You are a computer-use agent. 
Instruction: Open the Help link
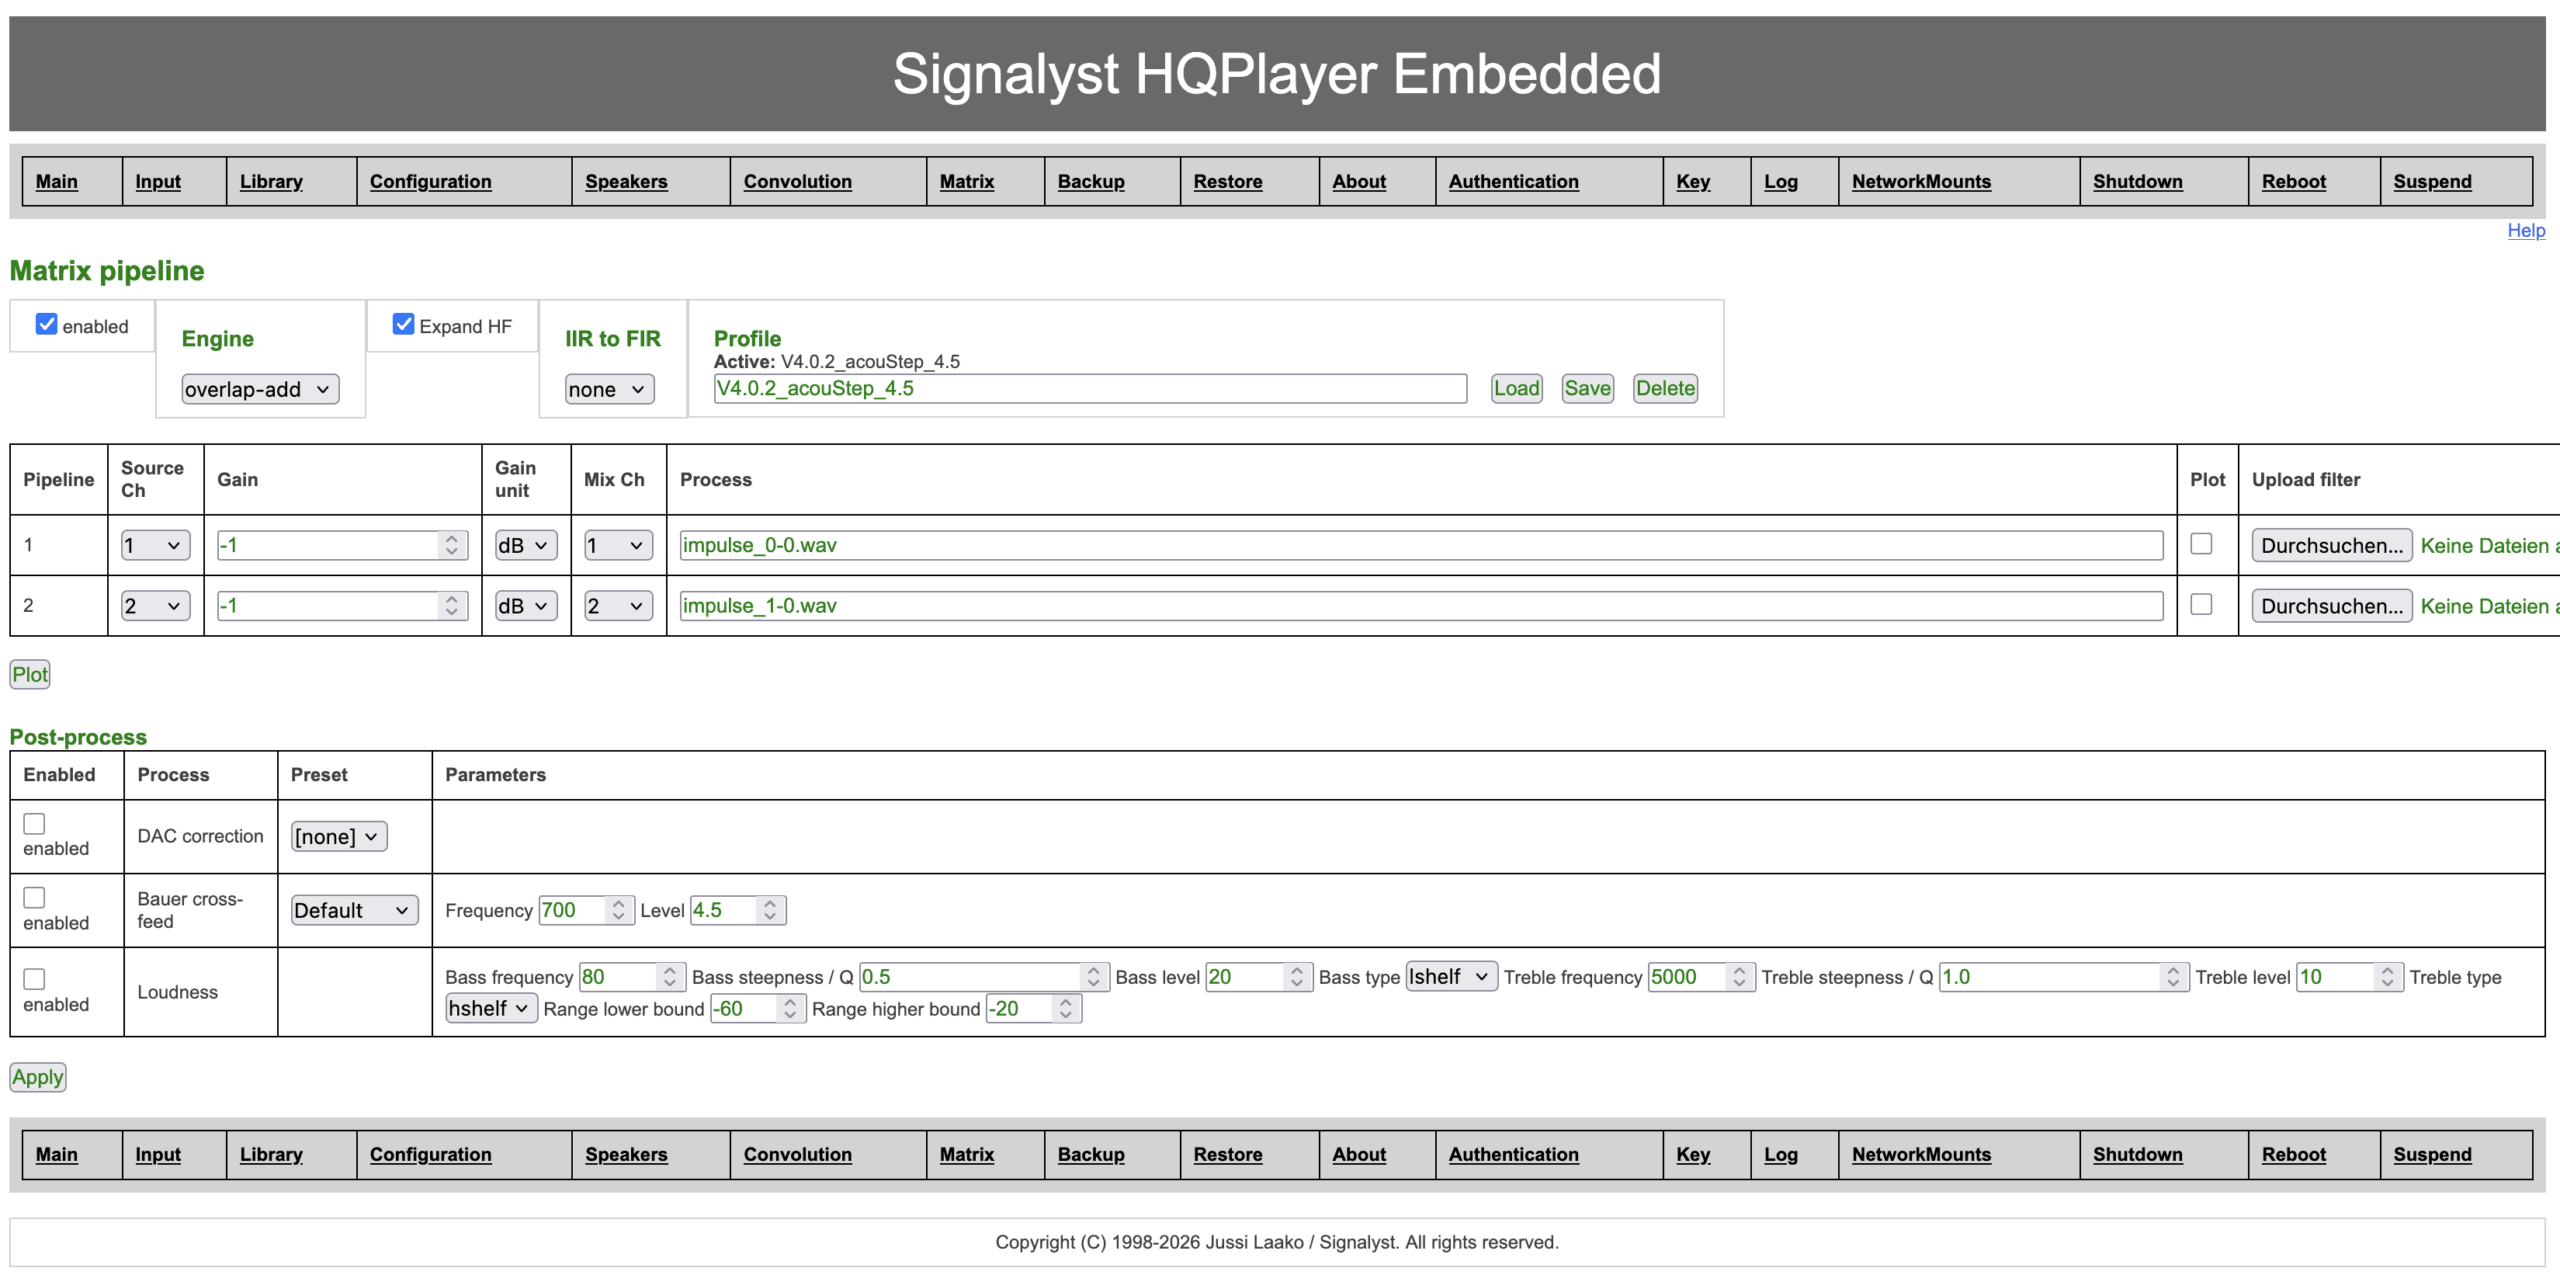[x=2526, y=231]
